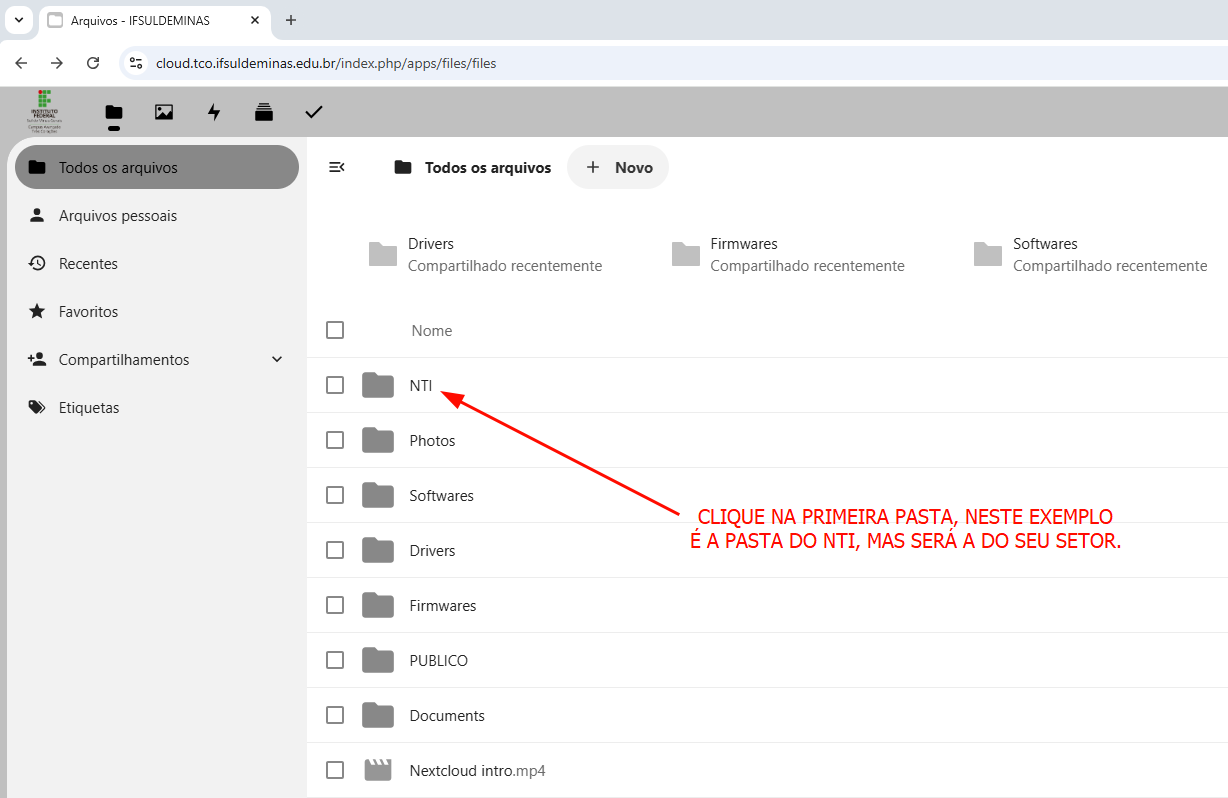Click the PUBLICO folder icon
Viewport: 1228px width, 798px height.
pyautogui.click(x=378, y=660)
